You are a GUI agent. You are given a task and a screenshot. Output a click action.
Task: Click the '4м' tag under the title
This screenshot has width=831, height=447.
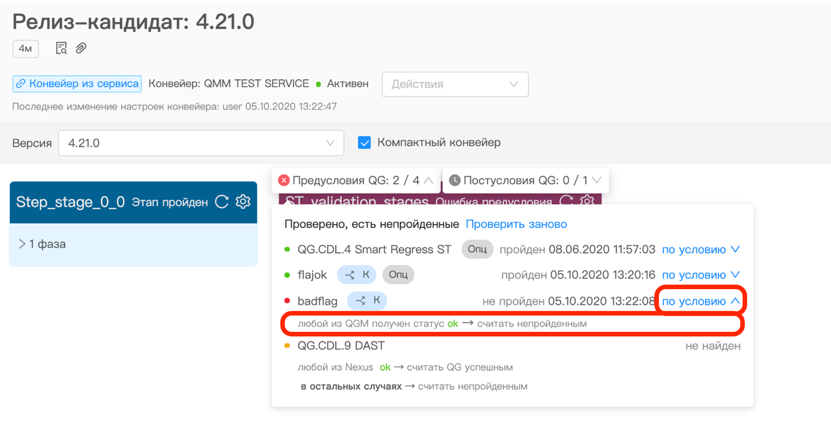pos(26,48)
